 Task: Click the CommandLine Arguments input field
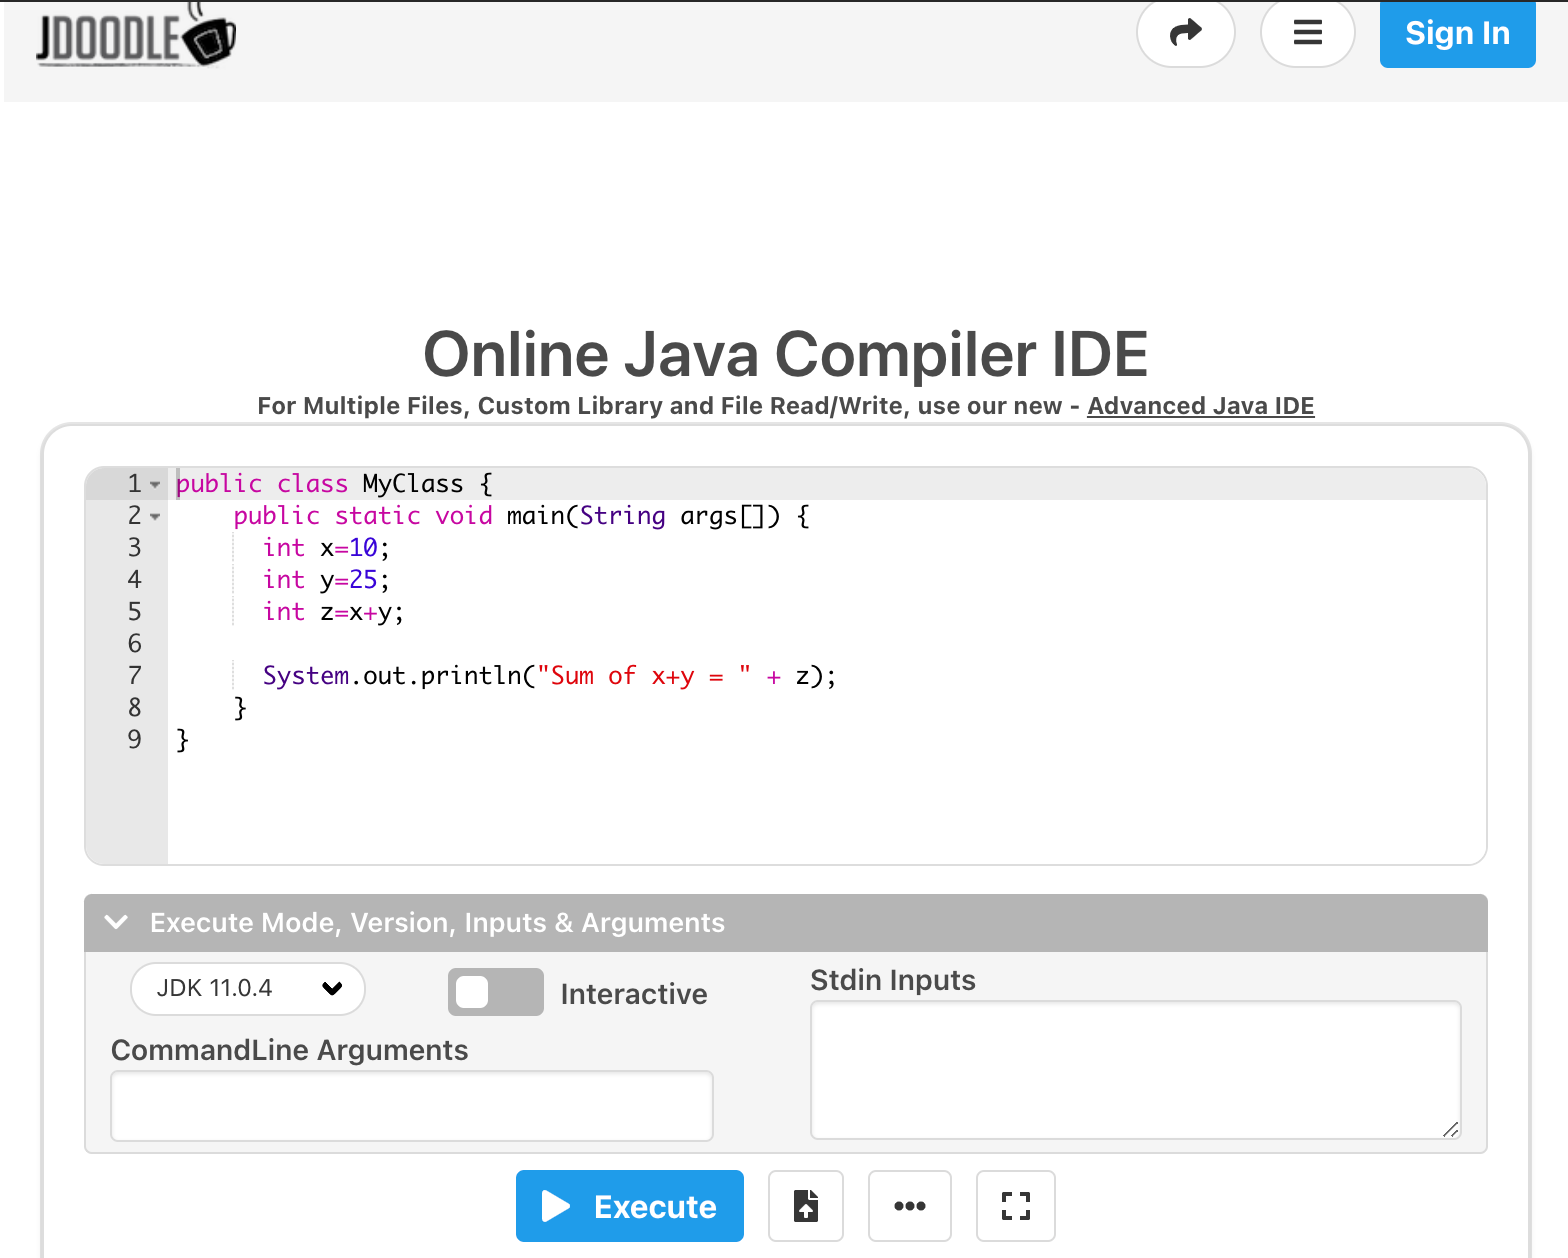pos(412,1106)
